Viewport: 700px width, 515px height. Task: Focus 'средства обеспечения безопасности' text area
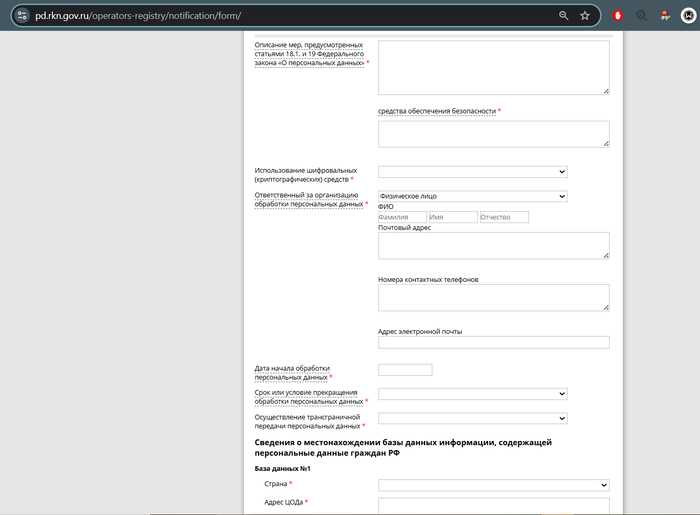tap(494, 134)
